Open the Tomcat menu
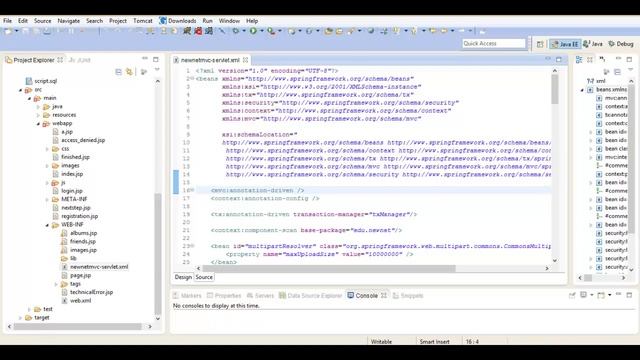The width and height of the screenshot is (640, 360). pos(142,20)
